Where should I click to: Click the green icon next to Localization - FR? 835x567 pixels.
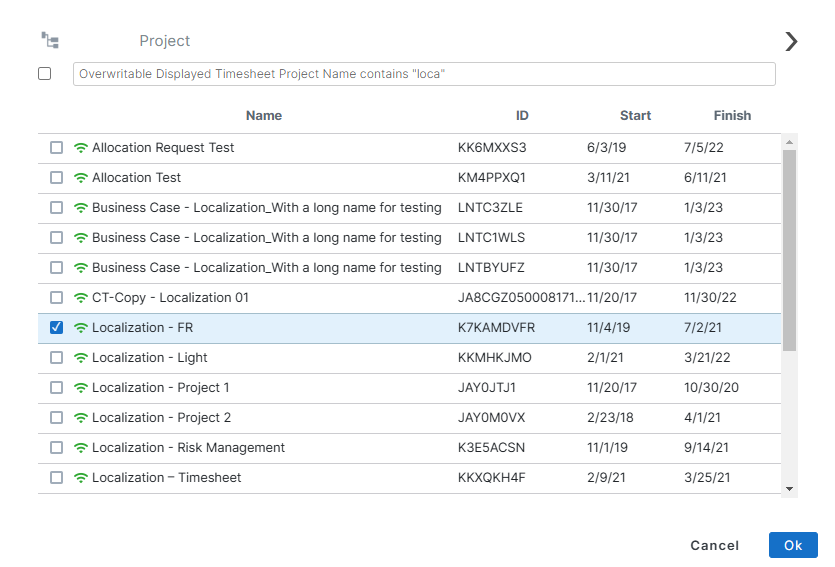point(81,328)
